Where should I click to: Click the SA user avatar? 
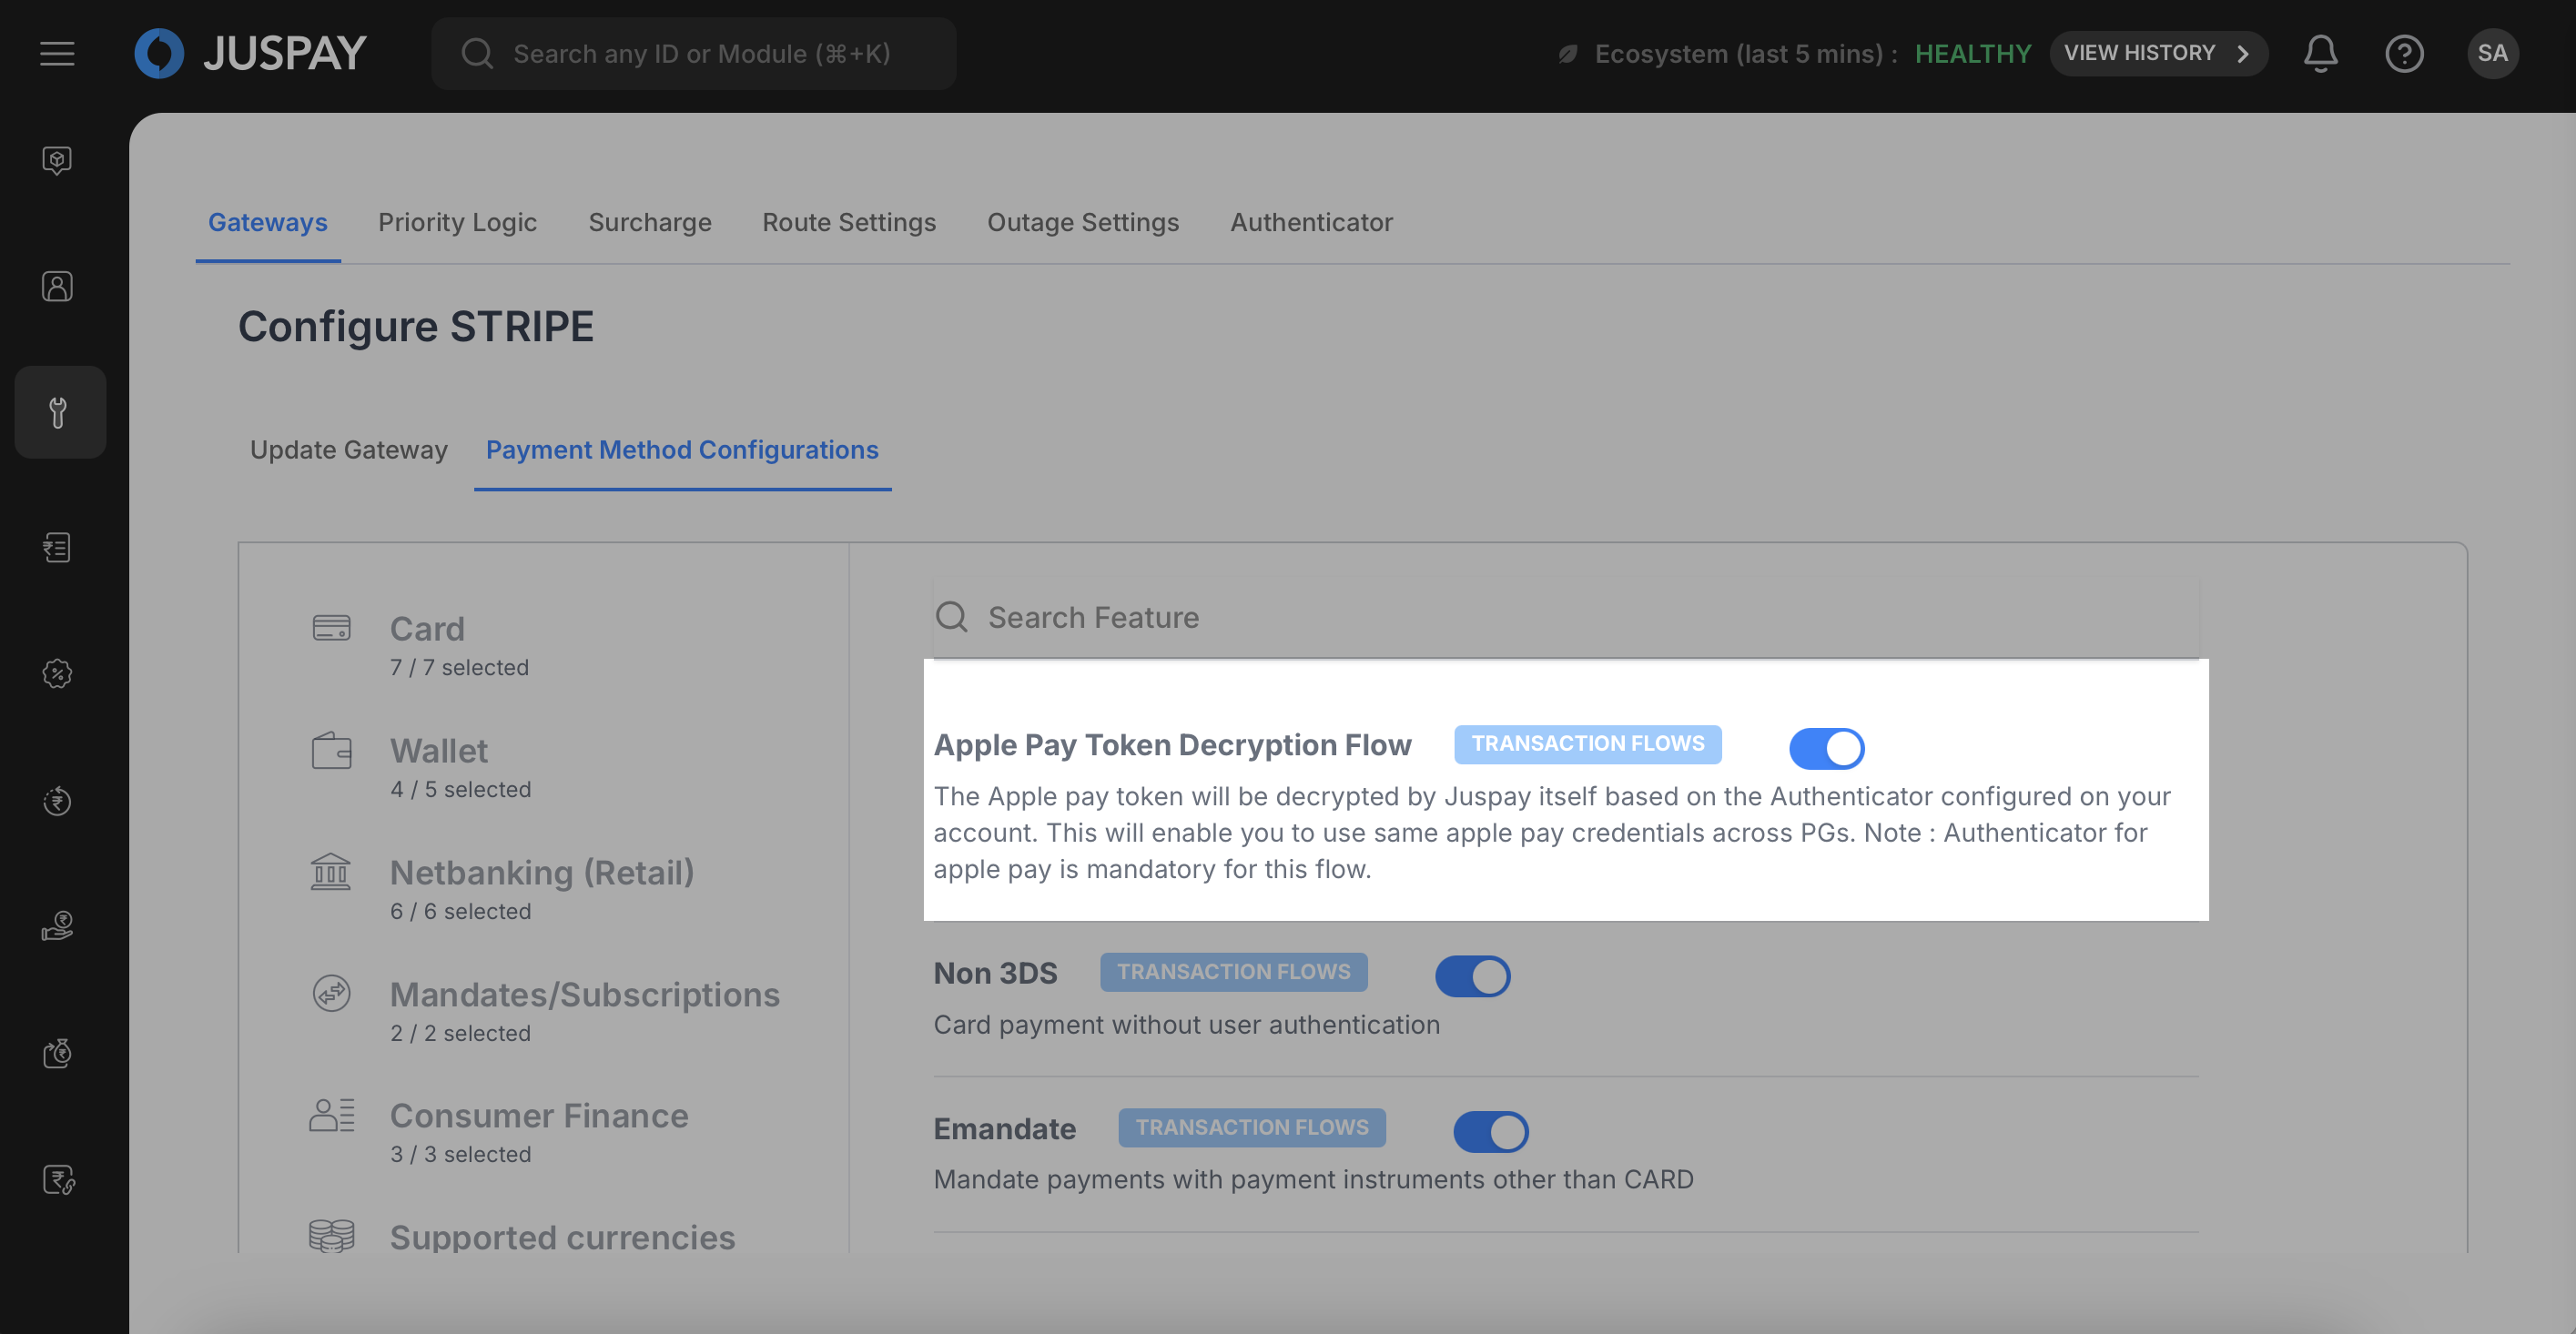click(2492, 53)
